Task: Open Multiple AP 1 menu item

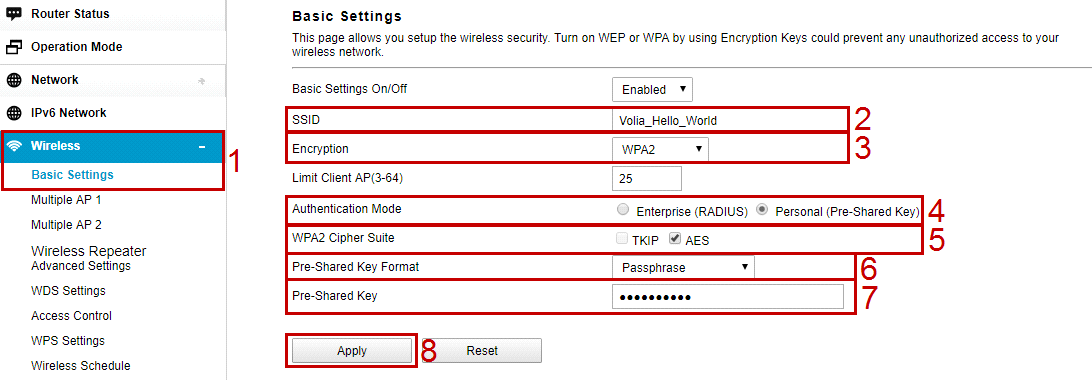Action: [66, 200]
